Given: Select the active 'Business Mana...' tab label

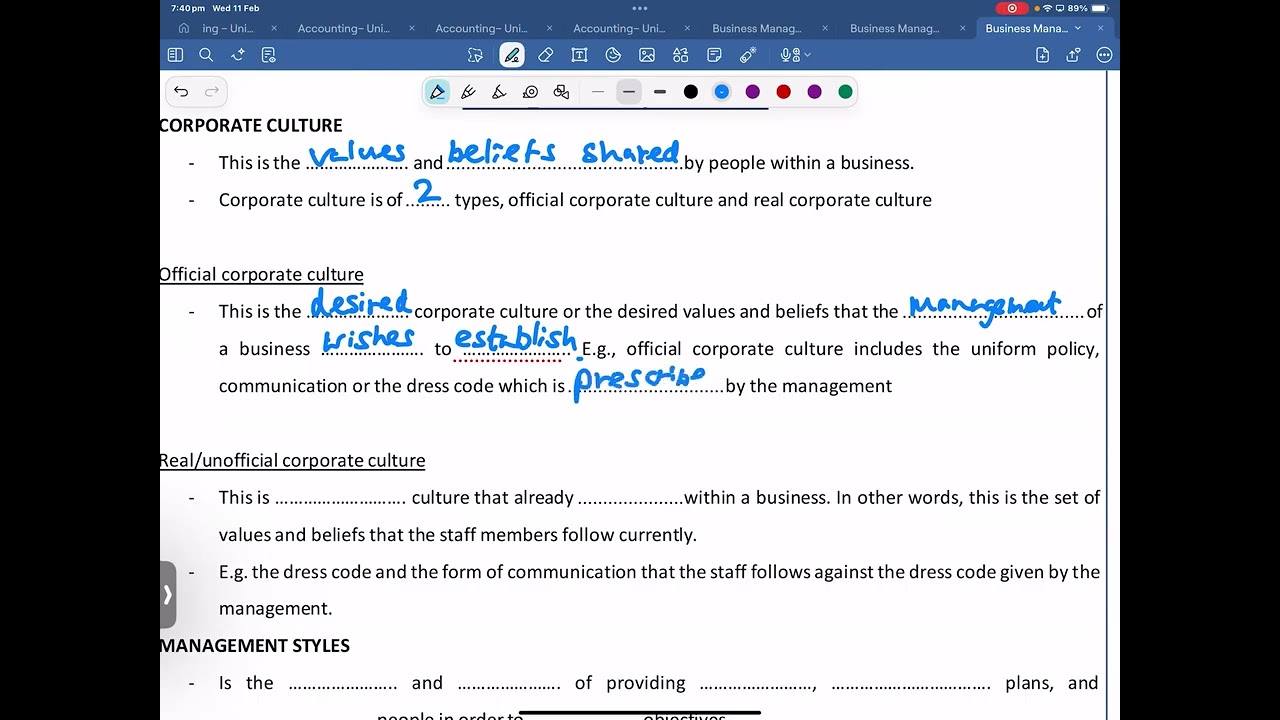Looking at the screenshot, I should [1026, 28].
